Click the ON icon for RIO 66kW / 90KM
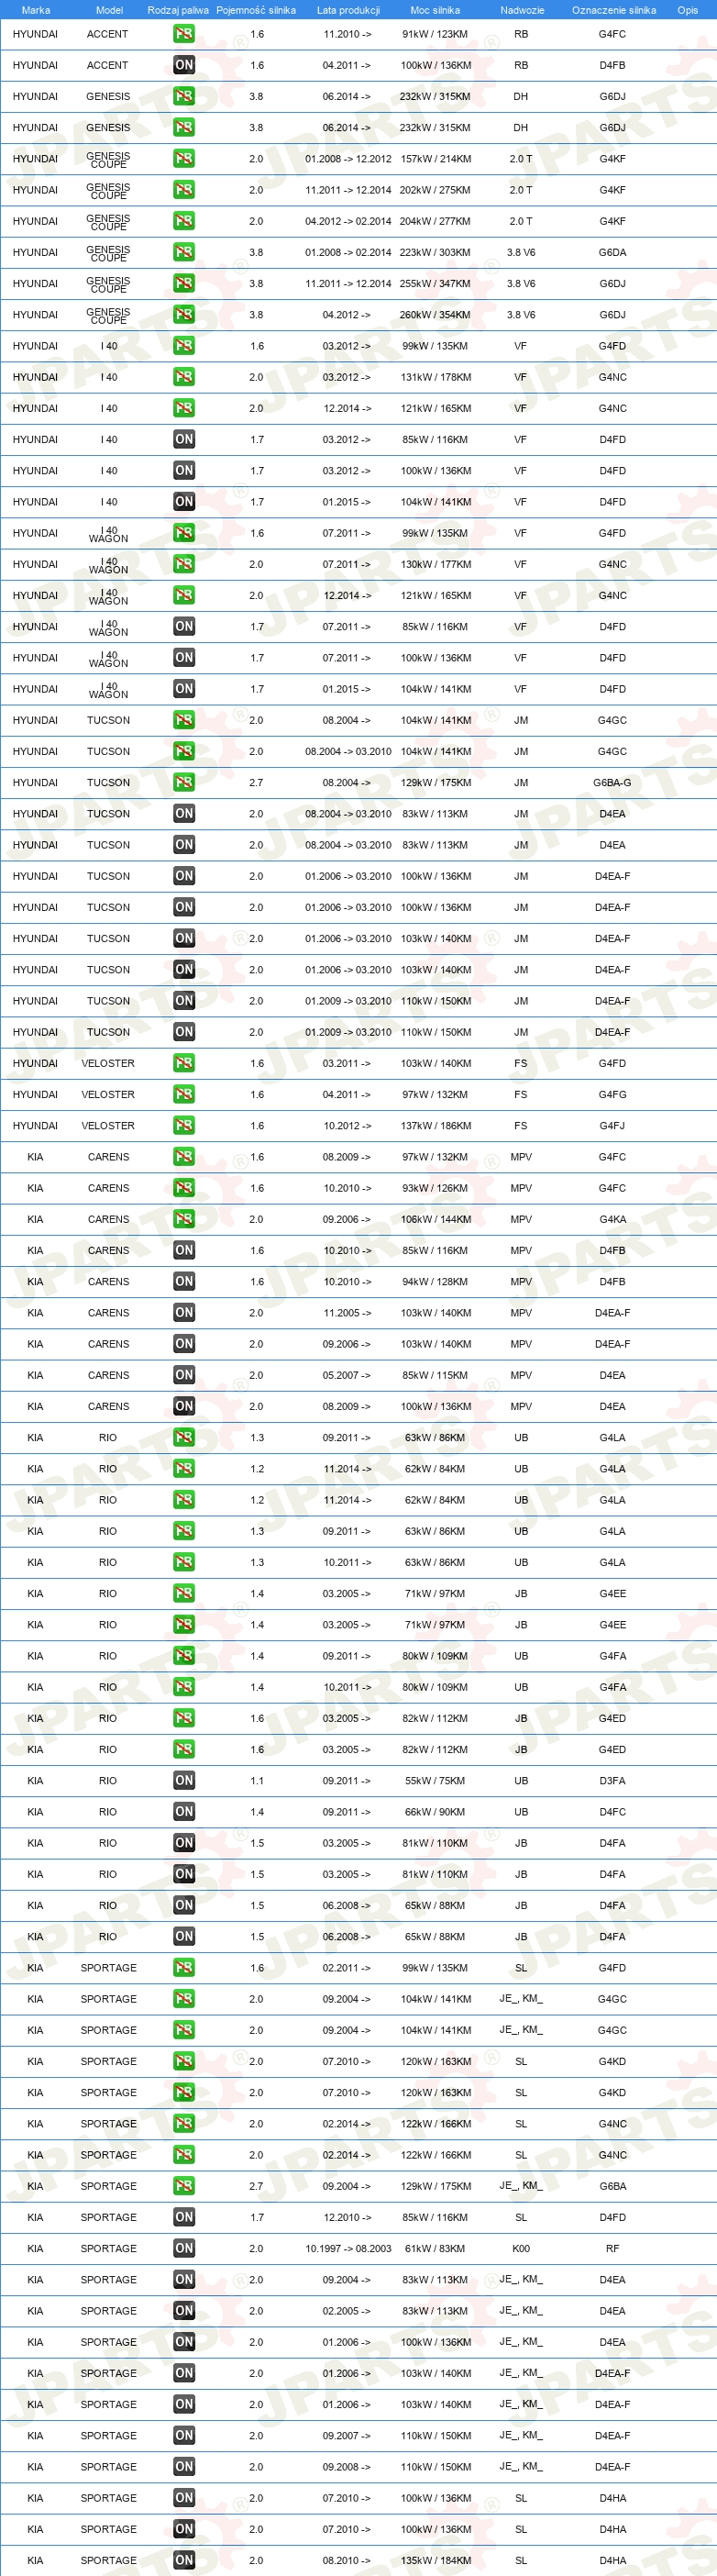Screen dimensions: 717x2576 [184, 1812]
